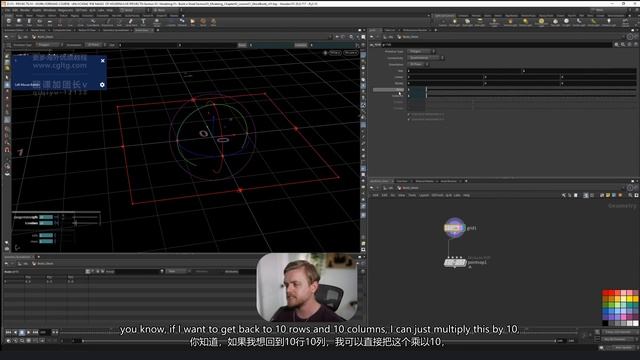
Task: Add an Area Light from the shelf
Action: 480,22
